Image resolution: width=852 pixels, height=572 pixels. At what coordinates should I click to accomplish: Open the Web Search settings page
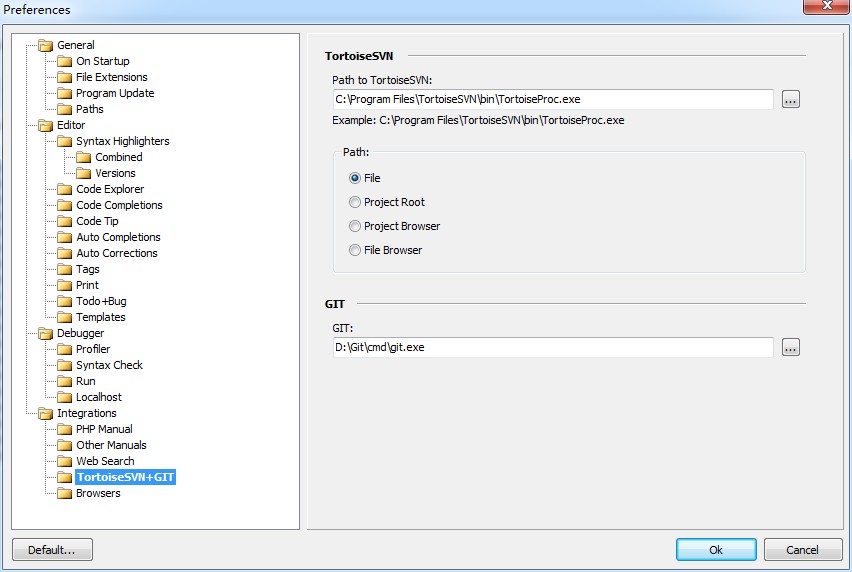click(105, 461)
